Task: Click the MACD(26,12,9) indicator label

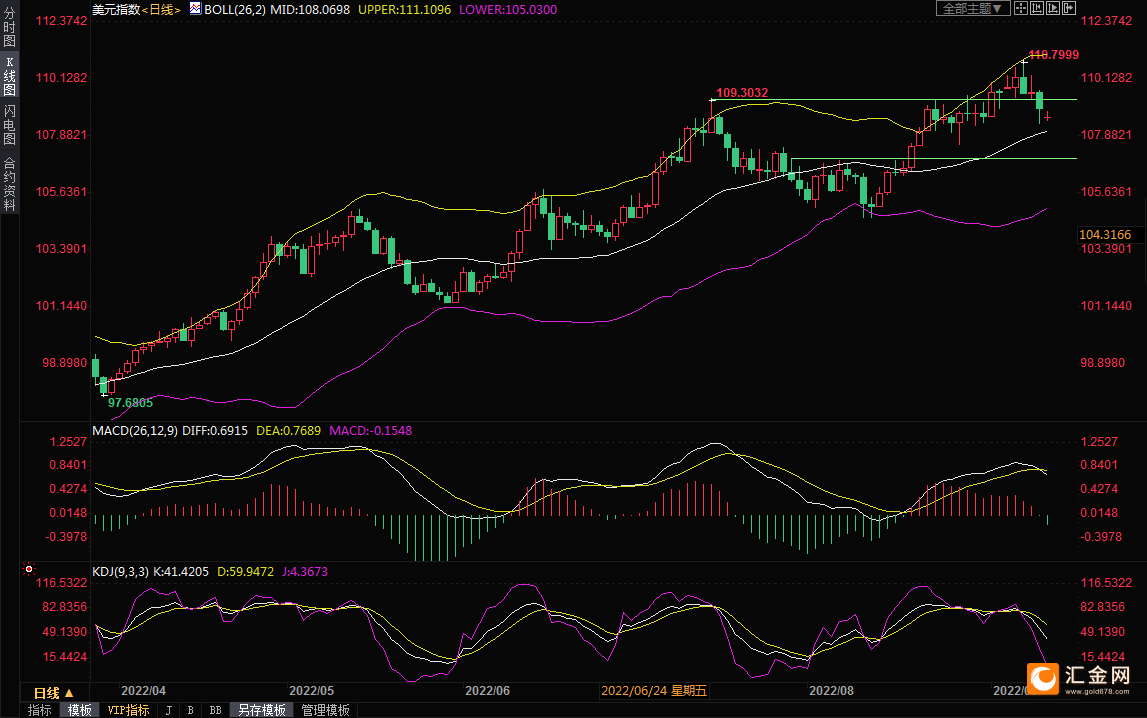Action: 135,431
